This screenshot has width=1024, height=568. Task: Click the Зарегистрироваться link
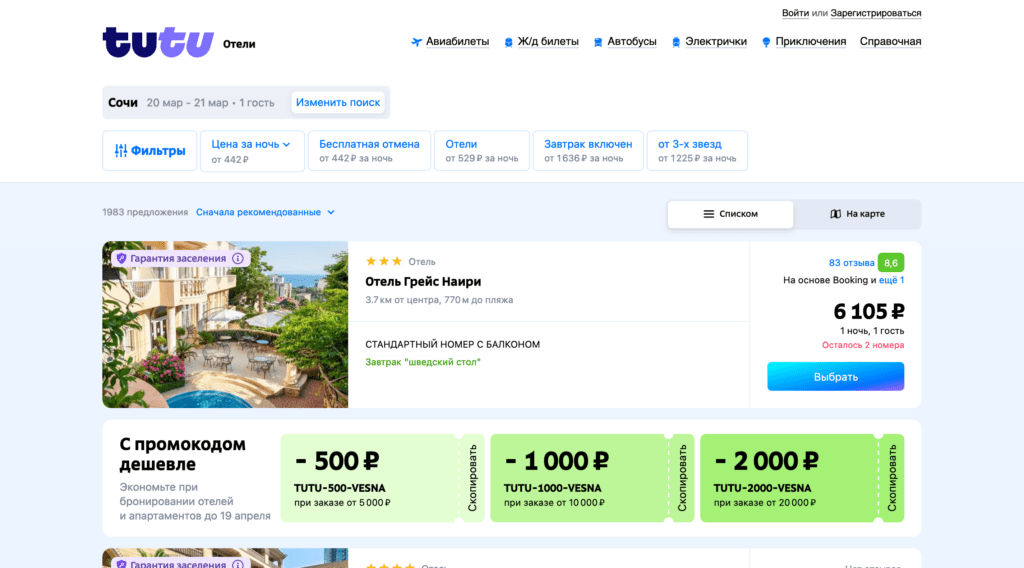point(876,13)
